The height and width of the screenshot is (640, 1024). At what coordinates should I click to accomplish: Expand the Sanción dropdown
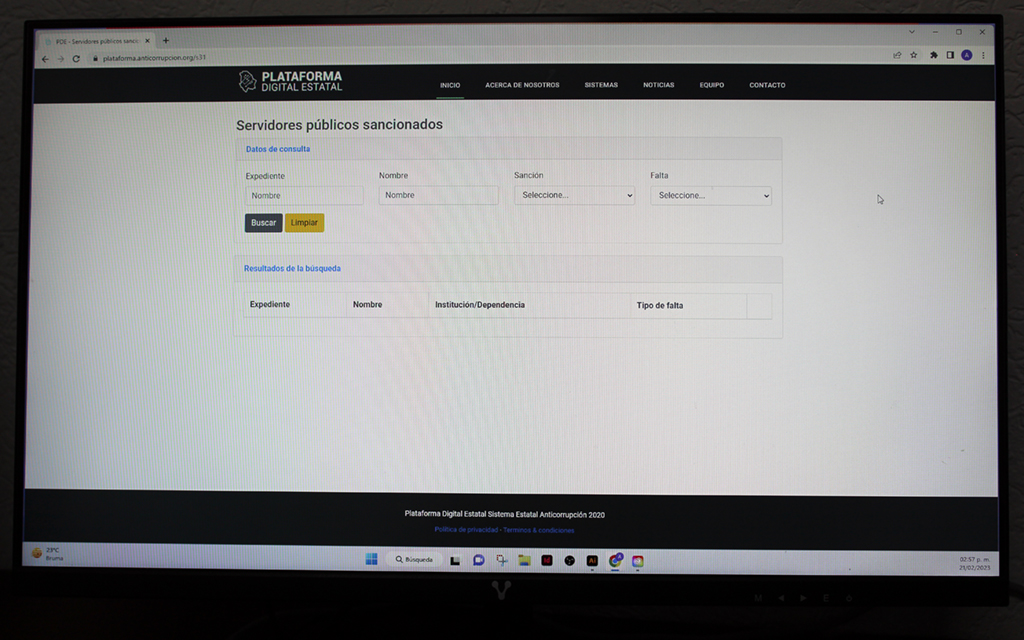click(x=574, y=195)
